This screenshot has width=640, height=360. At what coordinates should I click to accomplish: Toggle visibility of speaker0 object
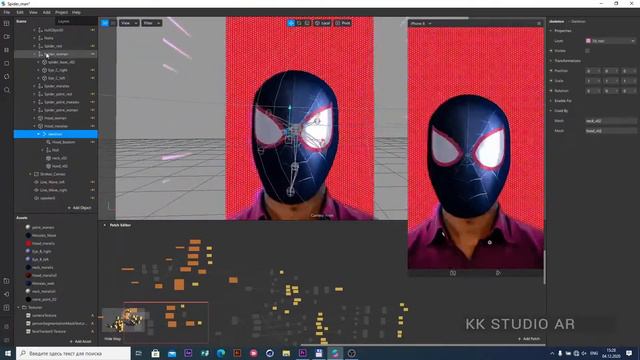93,198
